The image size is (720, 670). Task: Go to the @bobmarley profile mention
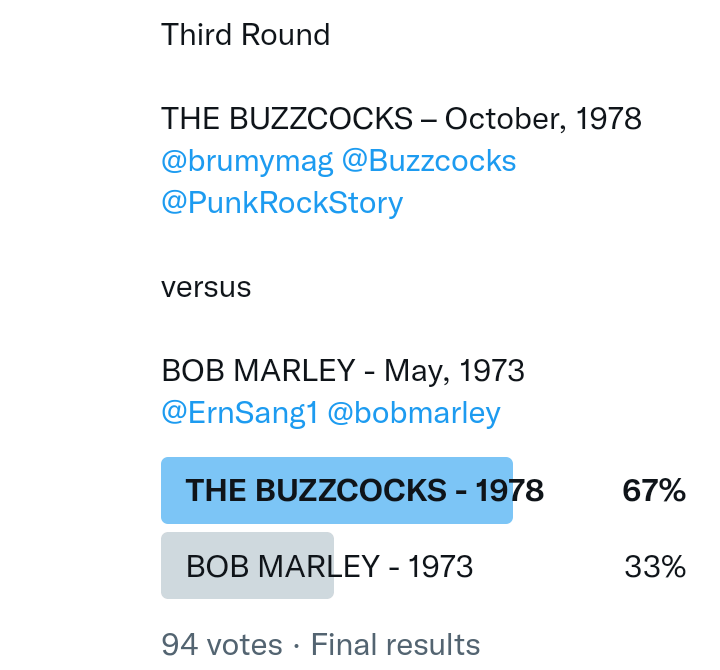(414, 413)
